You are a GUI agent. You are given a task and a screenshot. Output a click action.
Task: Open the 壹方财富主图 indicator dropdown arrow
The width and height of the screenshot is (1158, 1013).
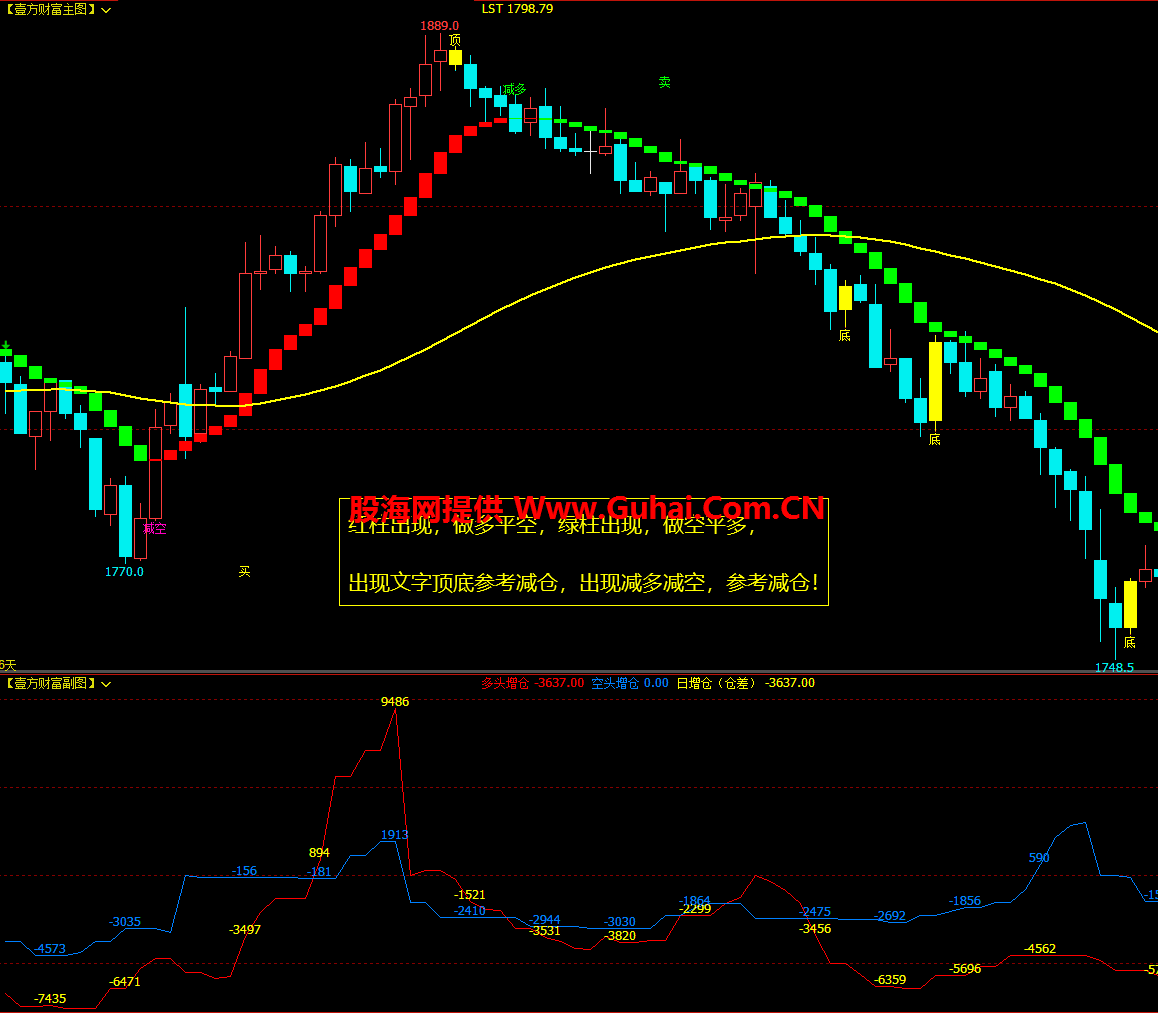106,10
